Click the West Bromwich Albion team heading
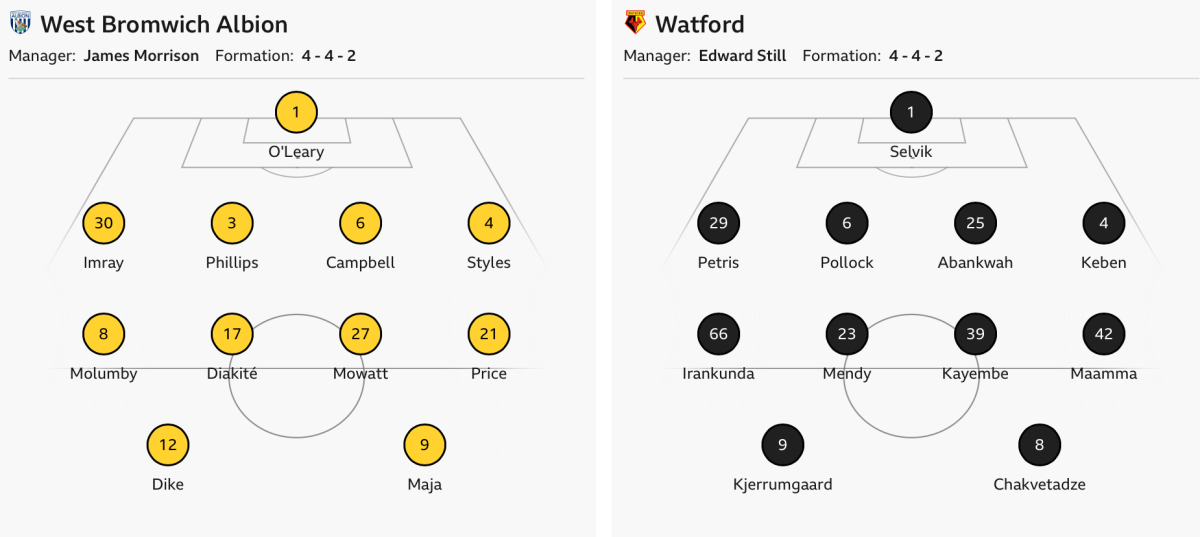 (164, 24)
